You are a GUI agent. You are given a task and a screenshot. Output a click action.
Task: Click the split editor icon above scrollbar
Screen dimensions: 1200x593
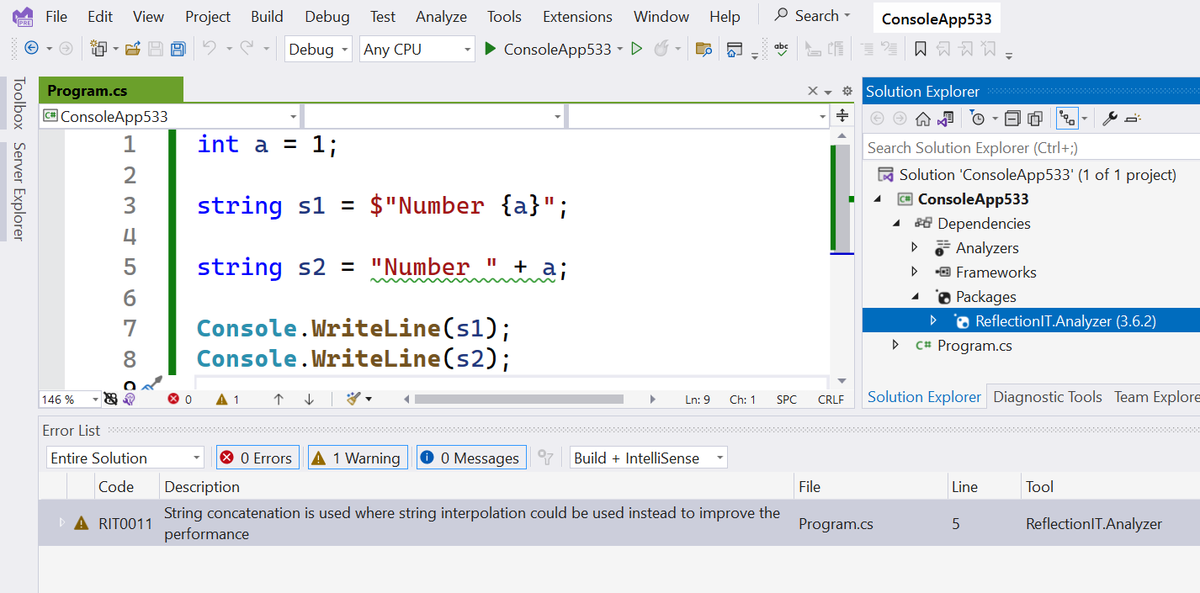tap(841, 116)
